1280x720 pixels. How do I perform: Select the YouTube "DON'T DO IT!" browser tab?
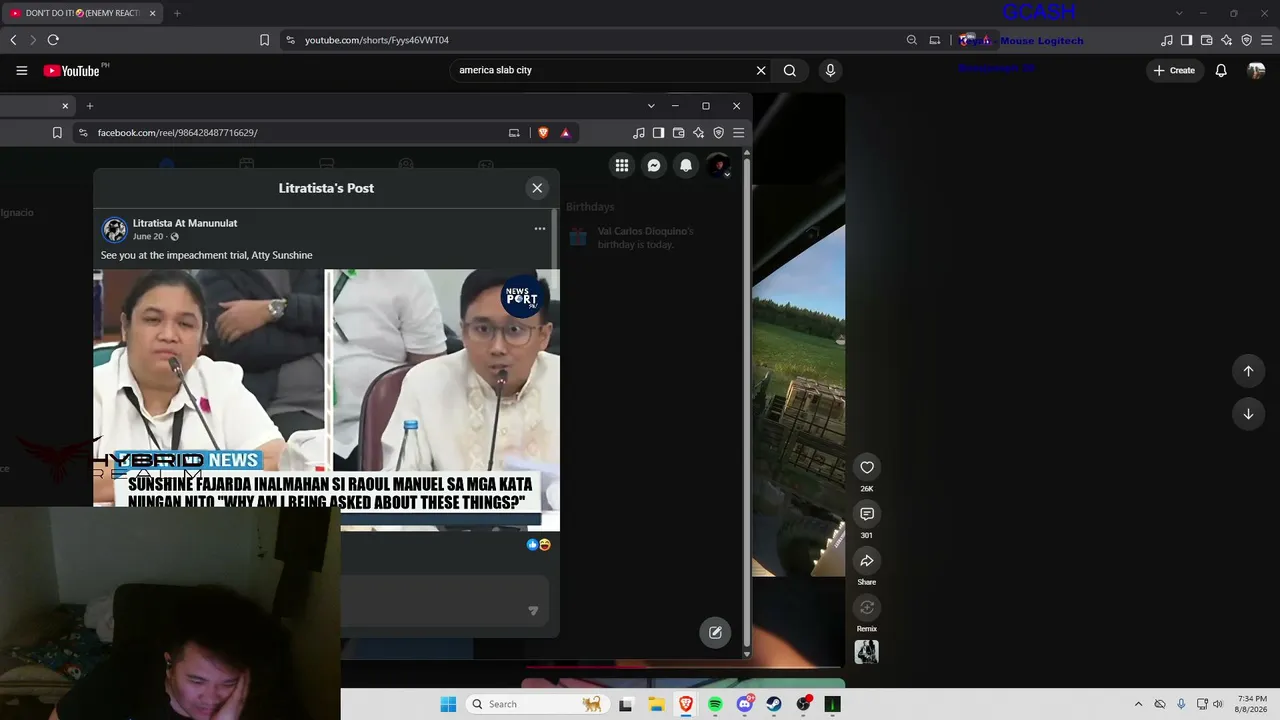pos(81,13)
